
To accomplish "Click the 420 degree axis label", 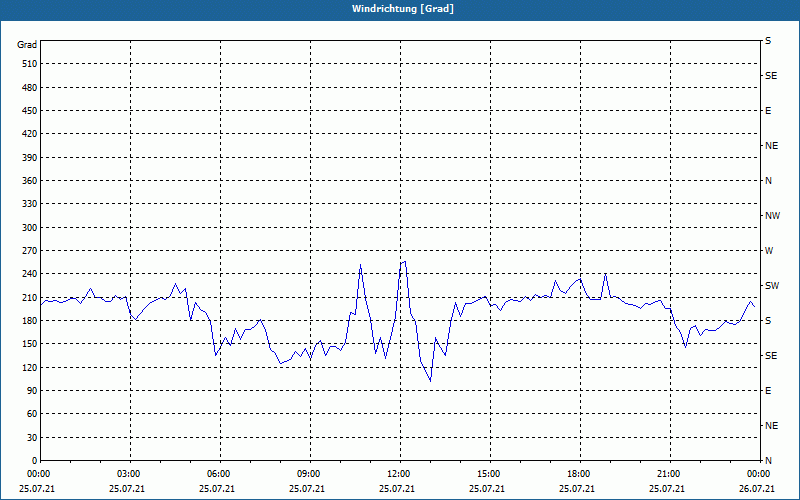I will 29,134.
